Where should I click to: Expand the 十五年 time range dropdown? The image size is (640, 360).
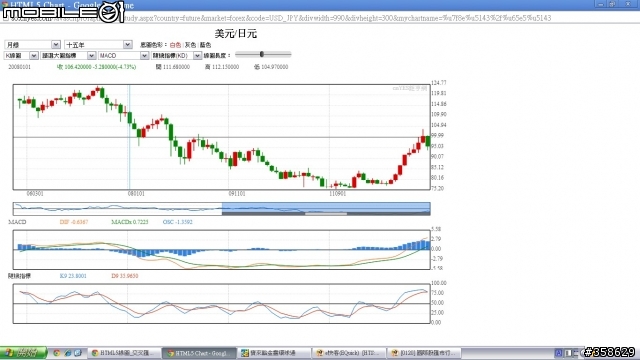[x=98, y=44]
